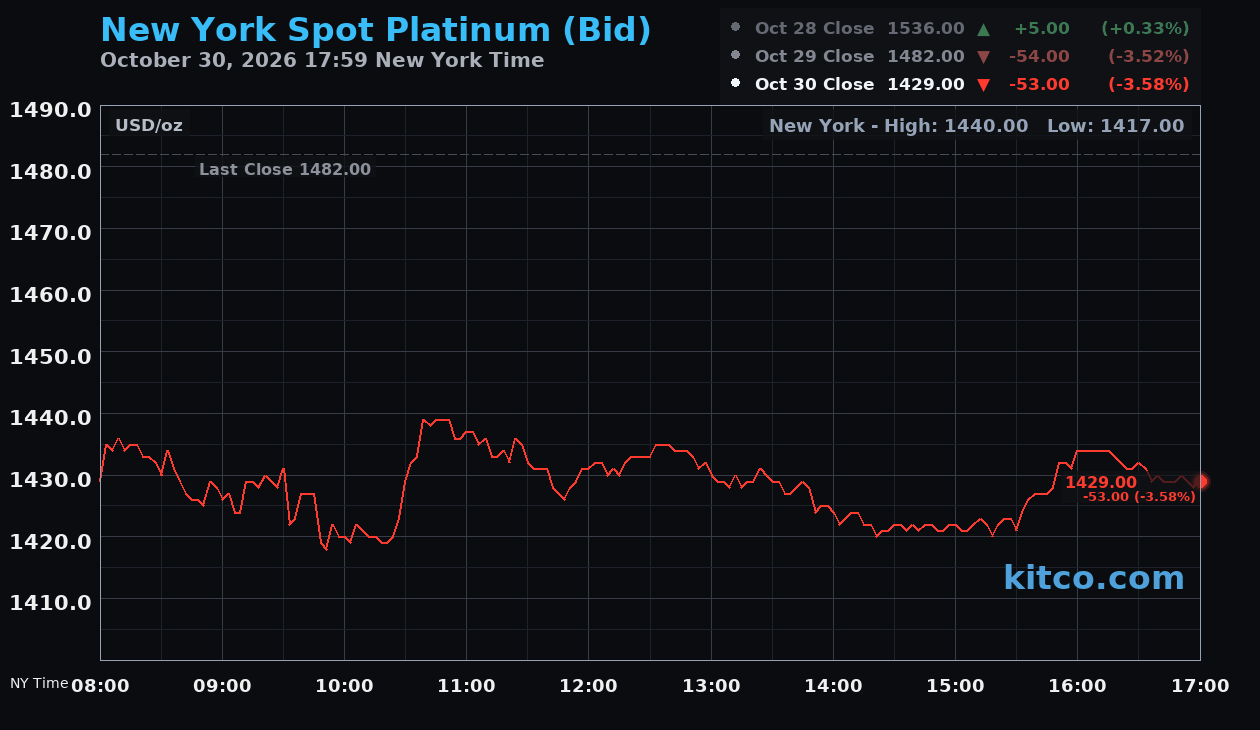Click the 1440.0 y-axis label

coord(51,417)
